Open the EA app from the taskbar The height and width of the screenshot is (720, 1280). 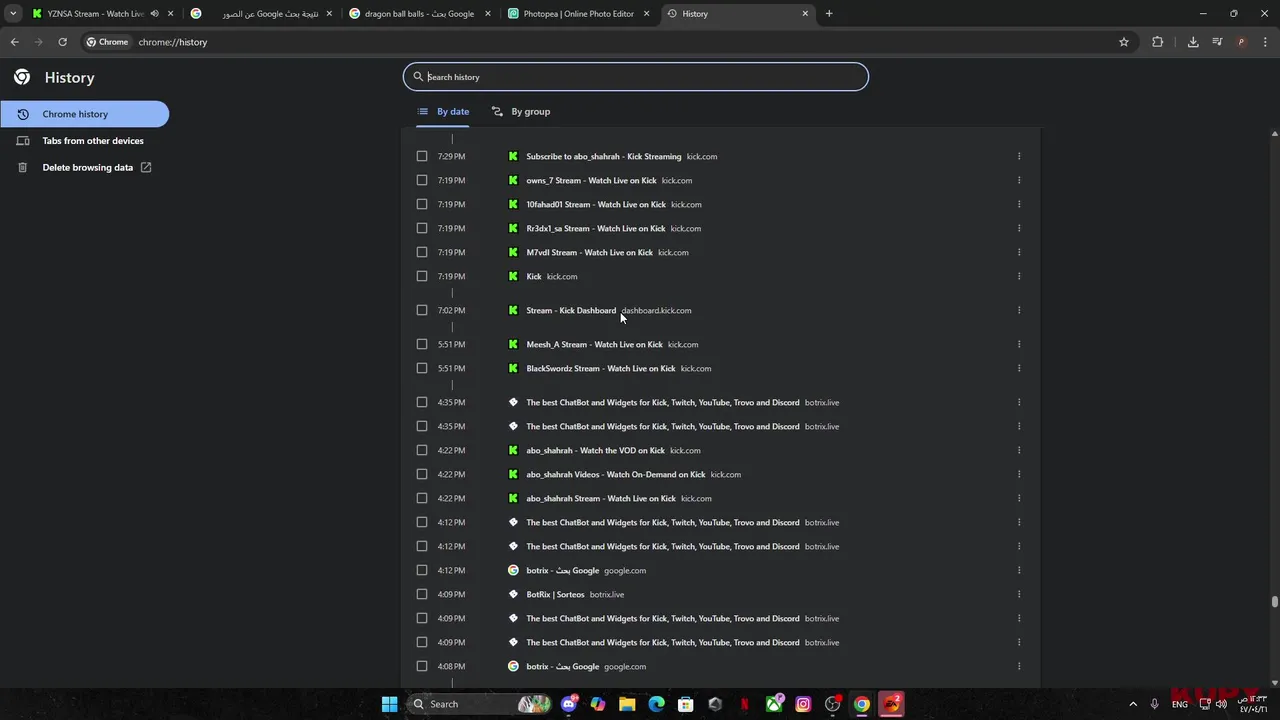pyautogui.click(x=891, y=704)
